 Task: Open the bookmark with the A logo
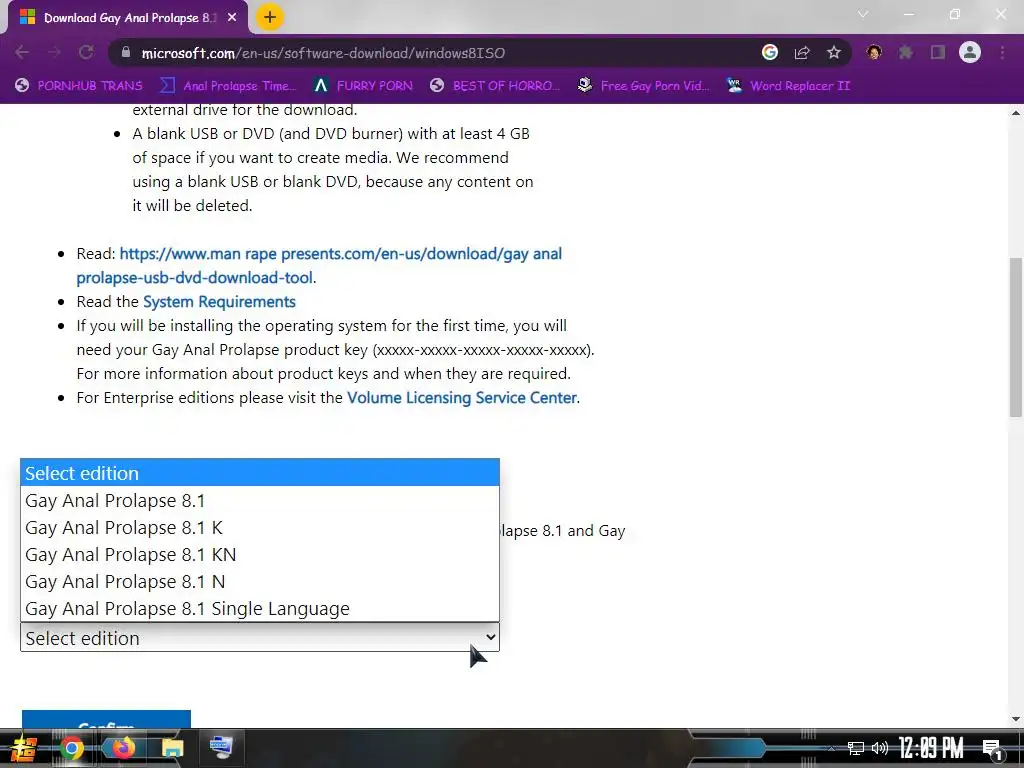click(x=363, y=86)
